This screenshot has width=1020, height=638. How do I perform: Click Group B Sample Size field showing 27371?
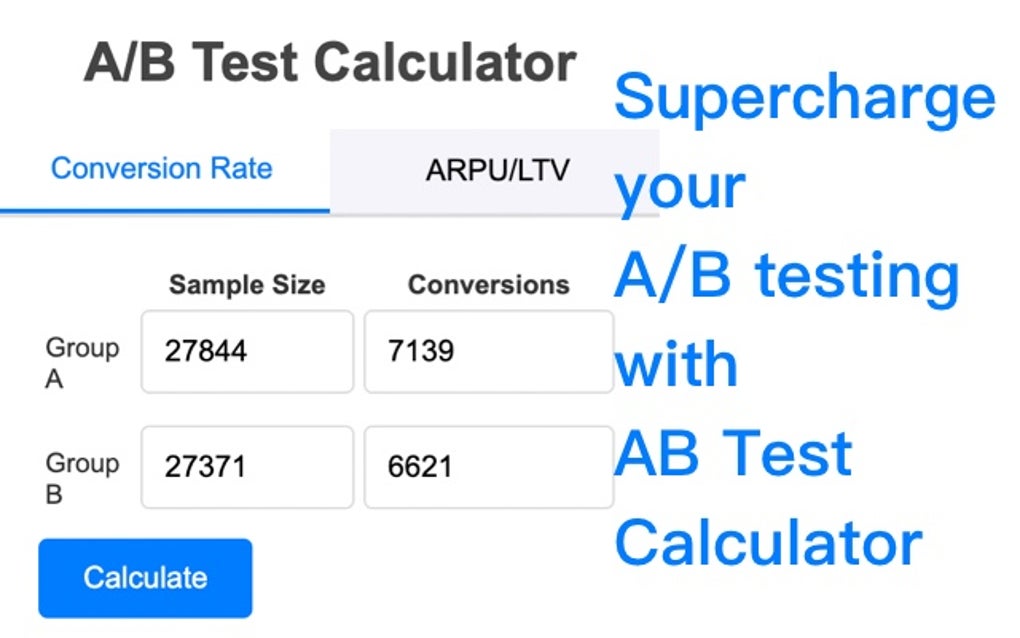tap(246, 467)
